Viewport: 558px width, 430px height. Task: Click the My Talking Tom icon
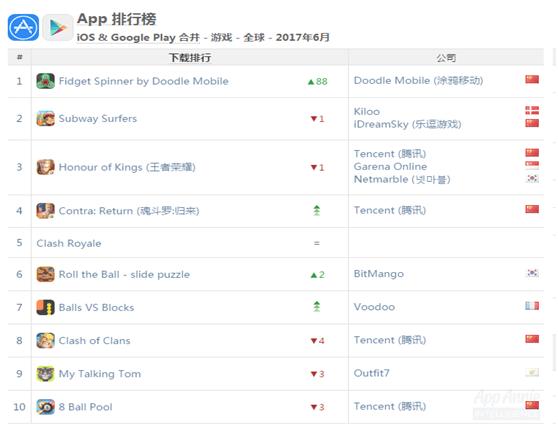point(46,374)
